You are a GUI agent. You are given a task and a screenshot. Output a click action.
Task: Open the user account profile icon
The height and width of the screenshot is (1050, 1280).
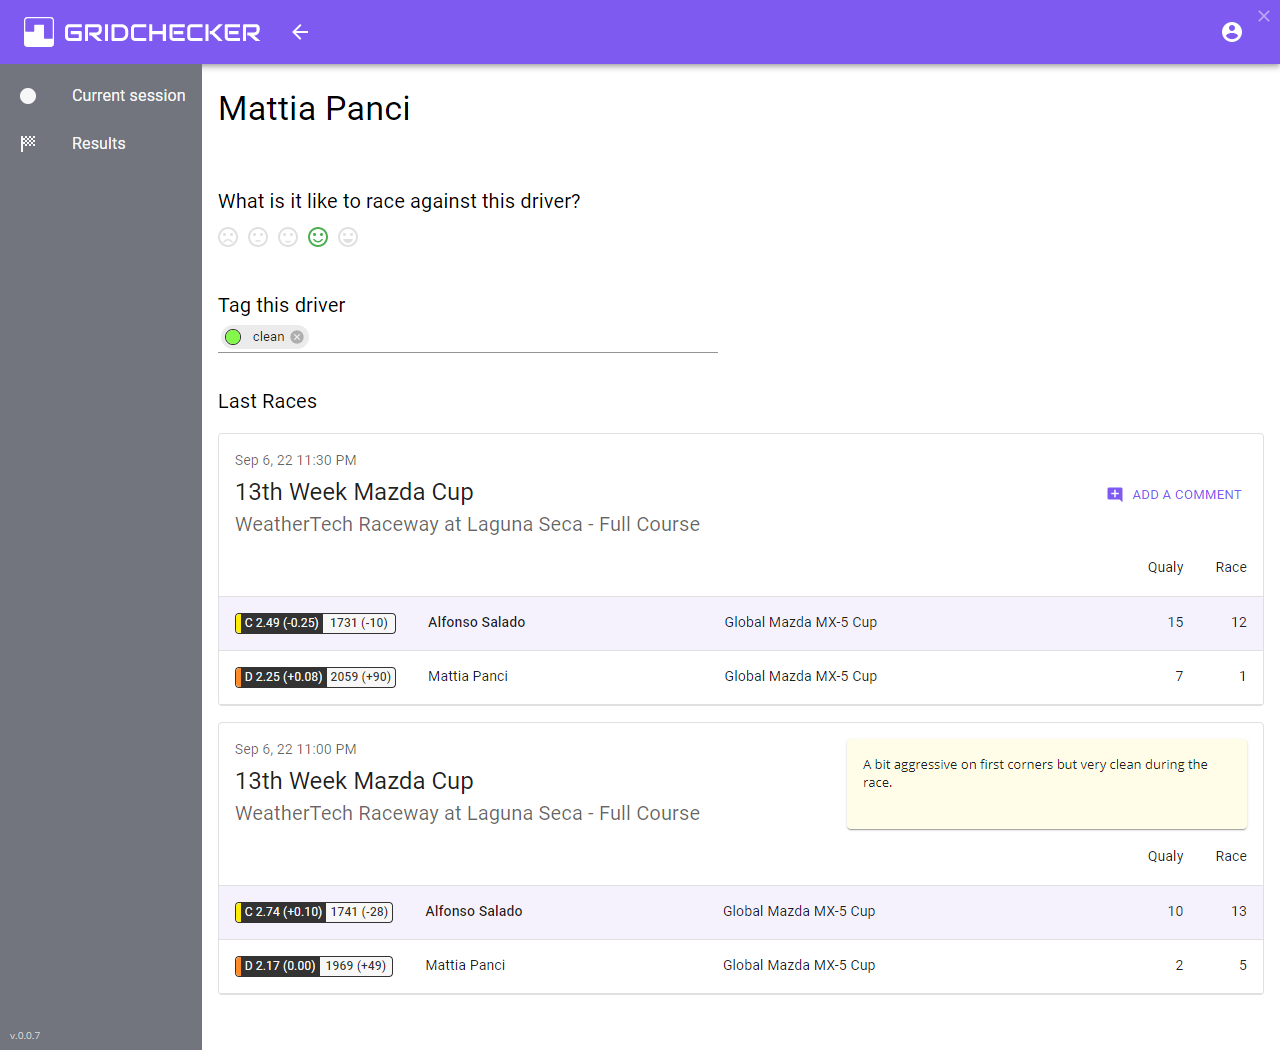[1232, 32]
